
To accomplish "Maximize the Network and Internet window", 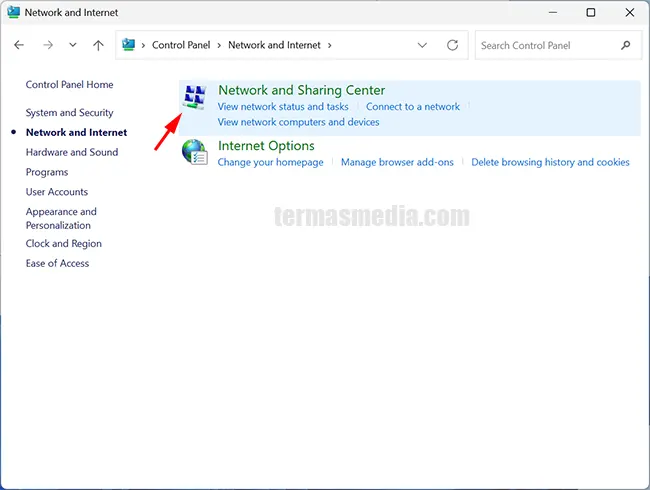I will (591, 12).
